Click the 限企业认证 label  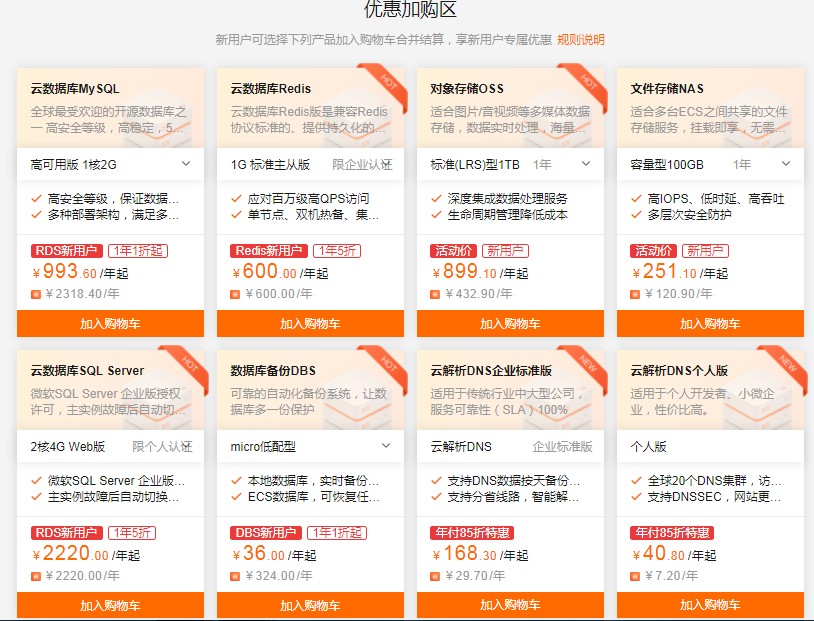[x=362, y=165]
